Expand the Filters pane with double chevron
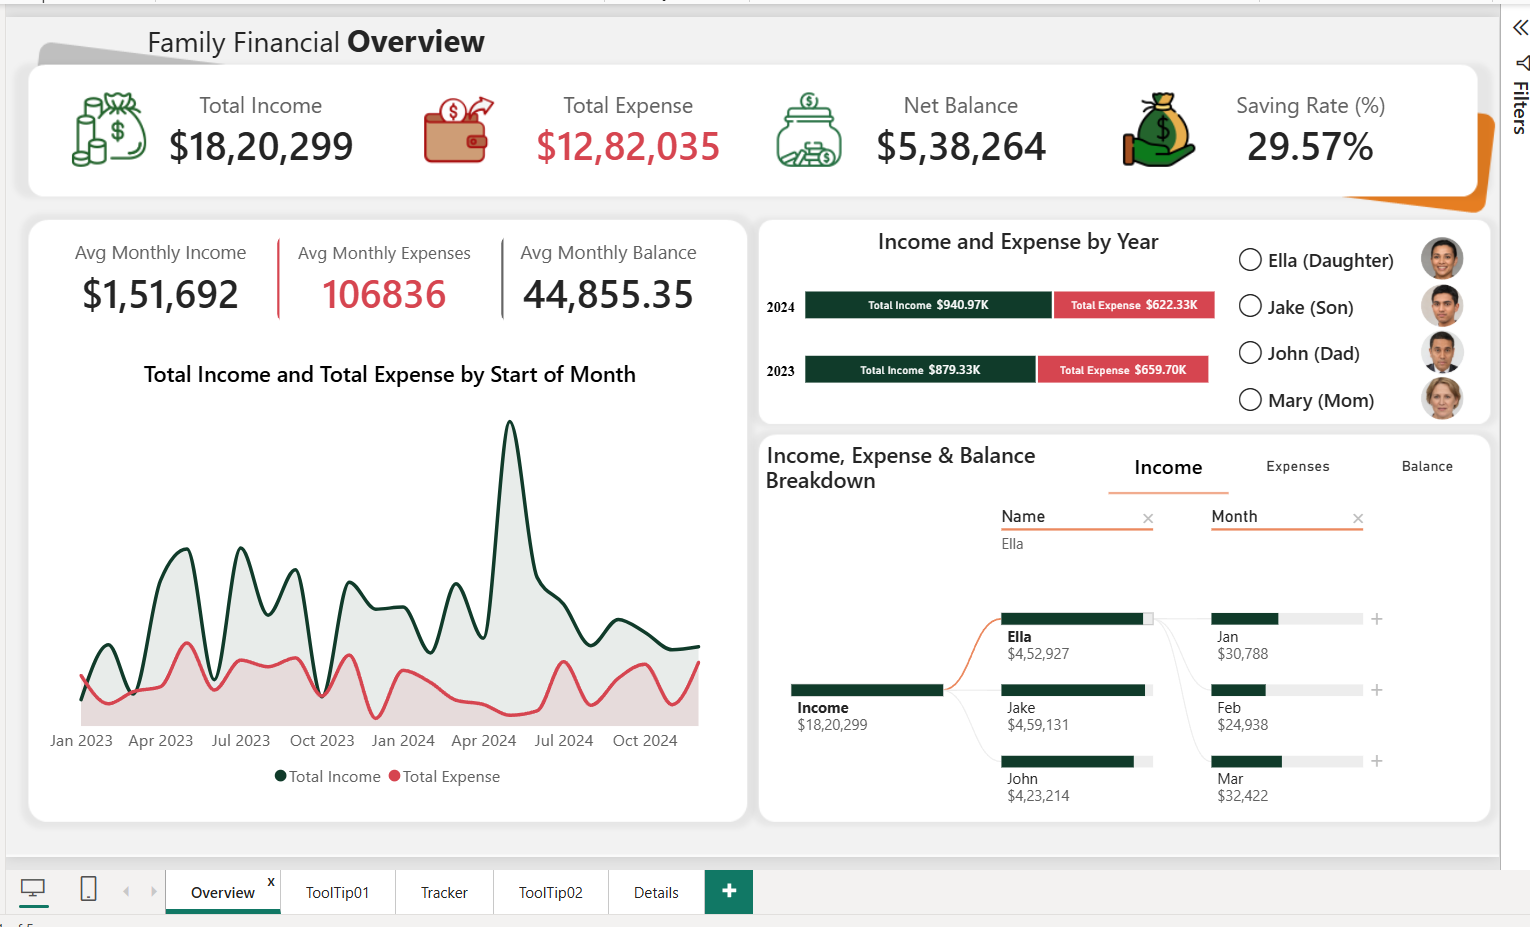Screen dimensions: 1530x927 (x=1520, y=28)
